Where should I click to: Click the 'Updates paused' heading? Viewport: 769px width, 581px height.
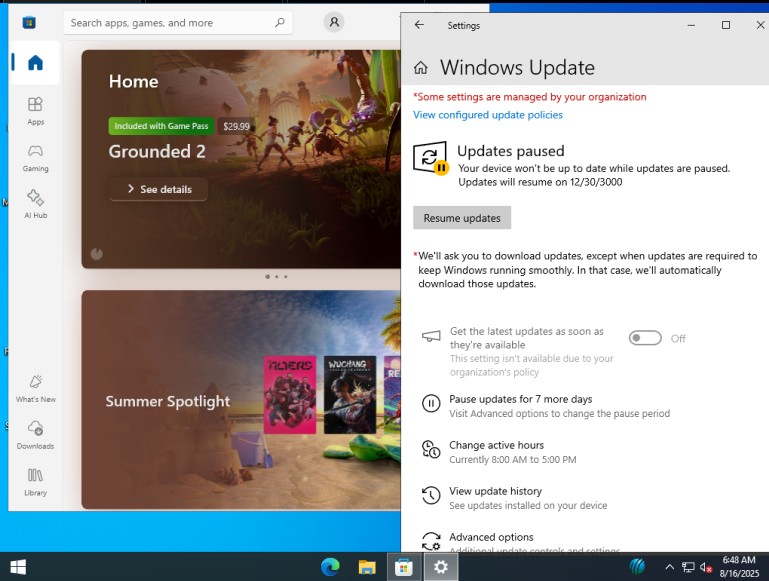click(x=511, y=151)
